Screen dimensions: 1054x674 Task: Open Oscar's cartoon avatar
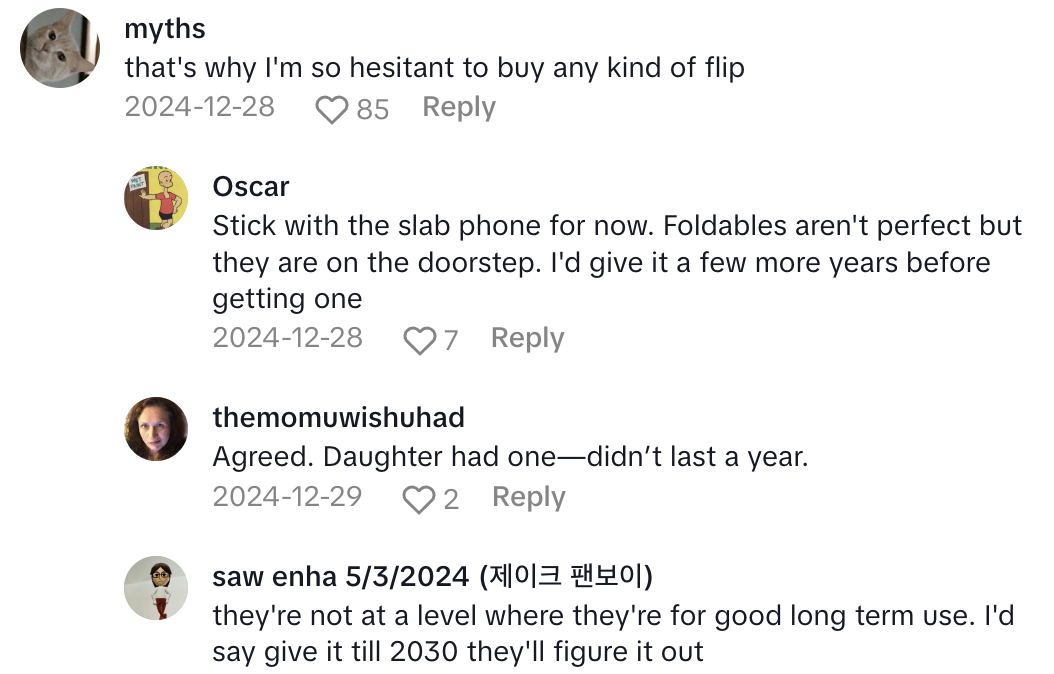(x=156, y=198)
